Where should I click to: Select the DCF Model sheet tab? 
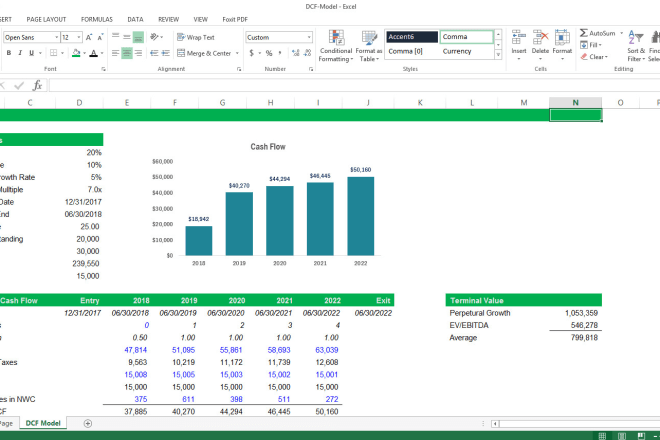pyautogui.click(x=43, y=423)
